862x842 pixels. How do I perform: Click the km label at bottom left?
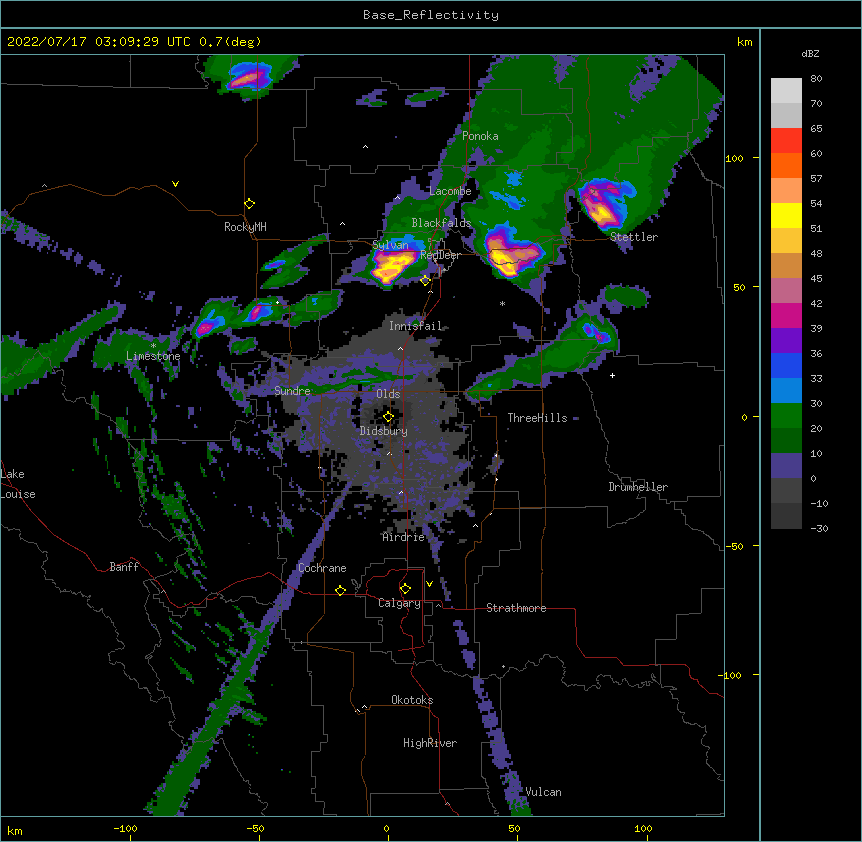click(x=15, y=831)
